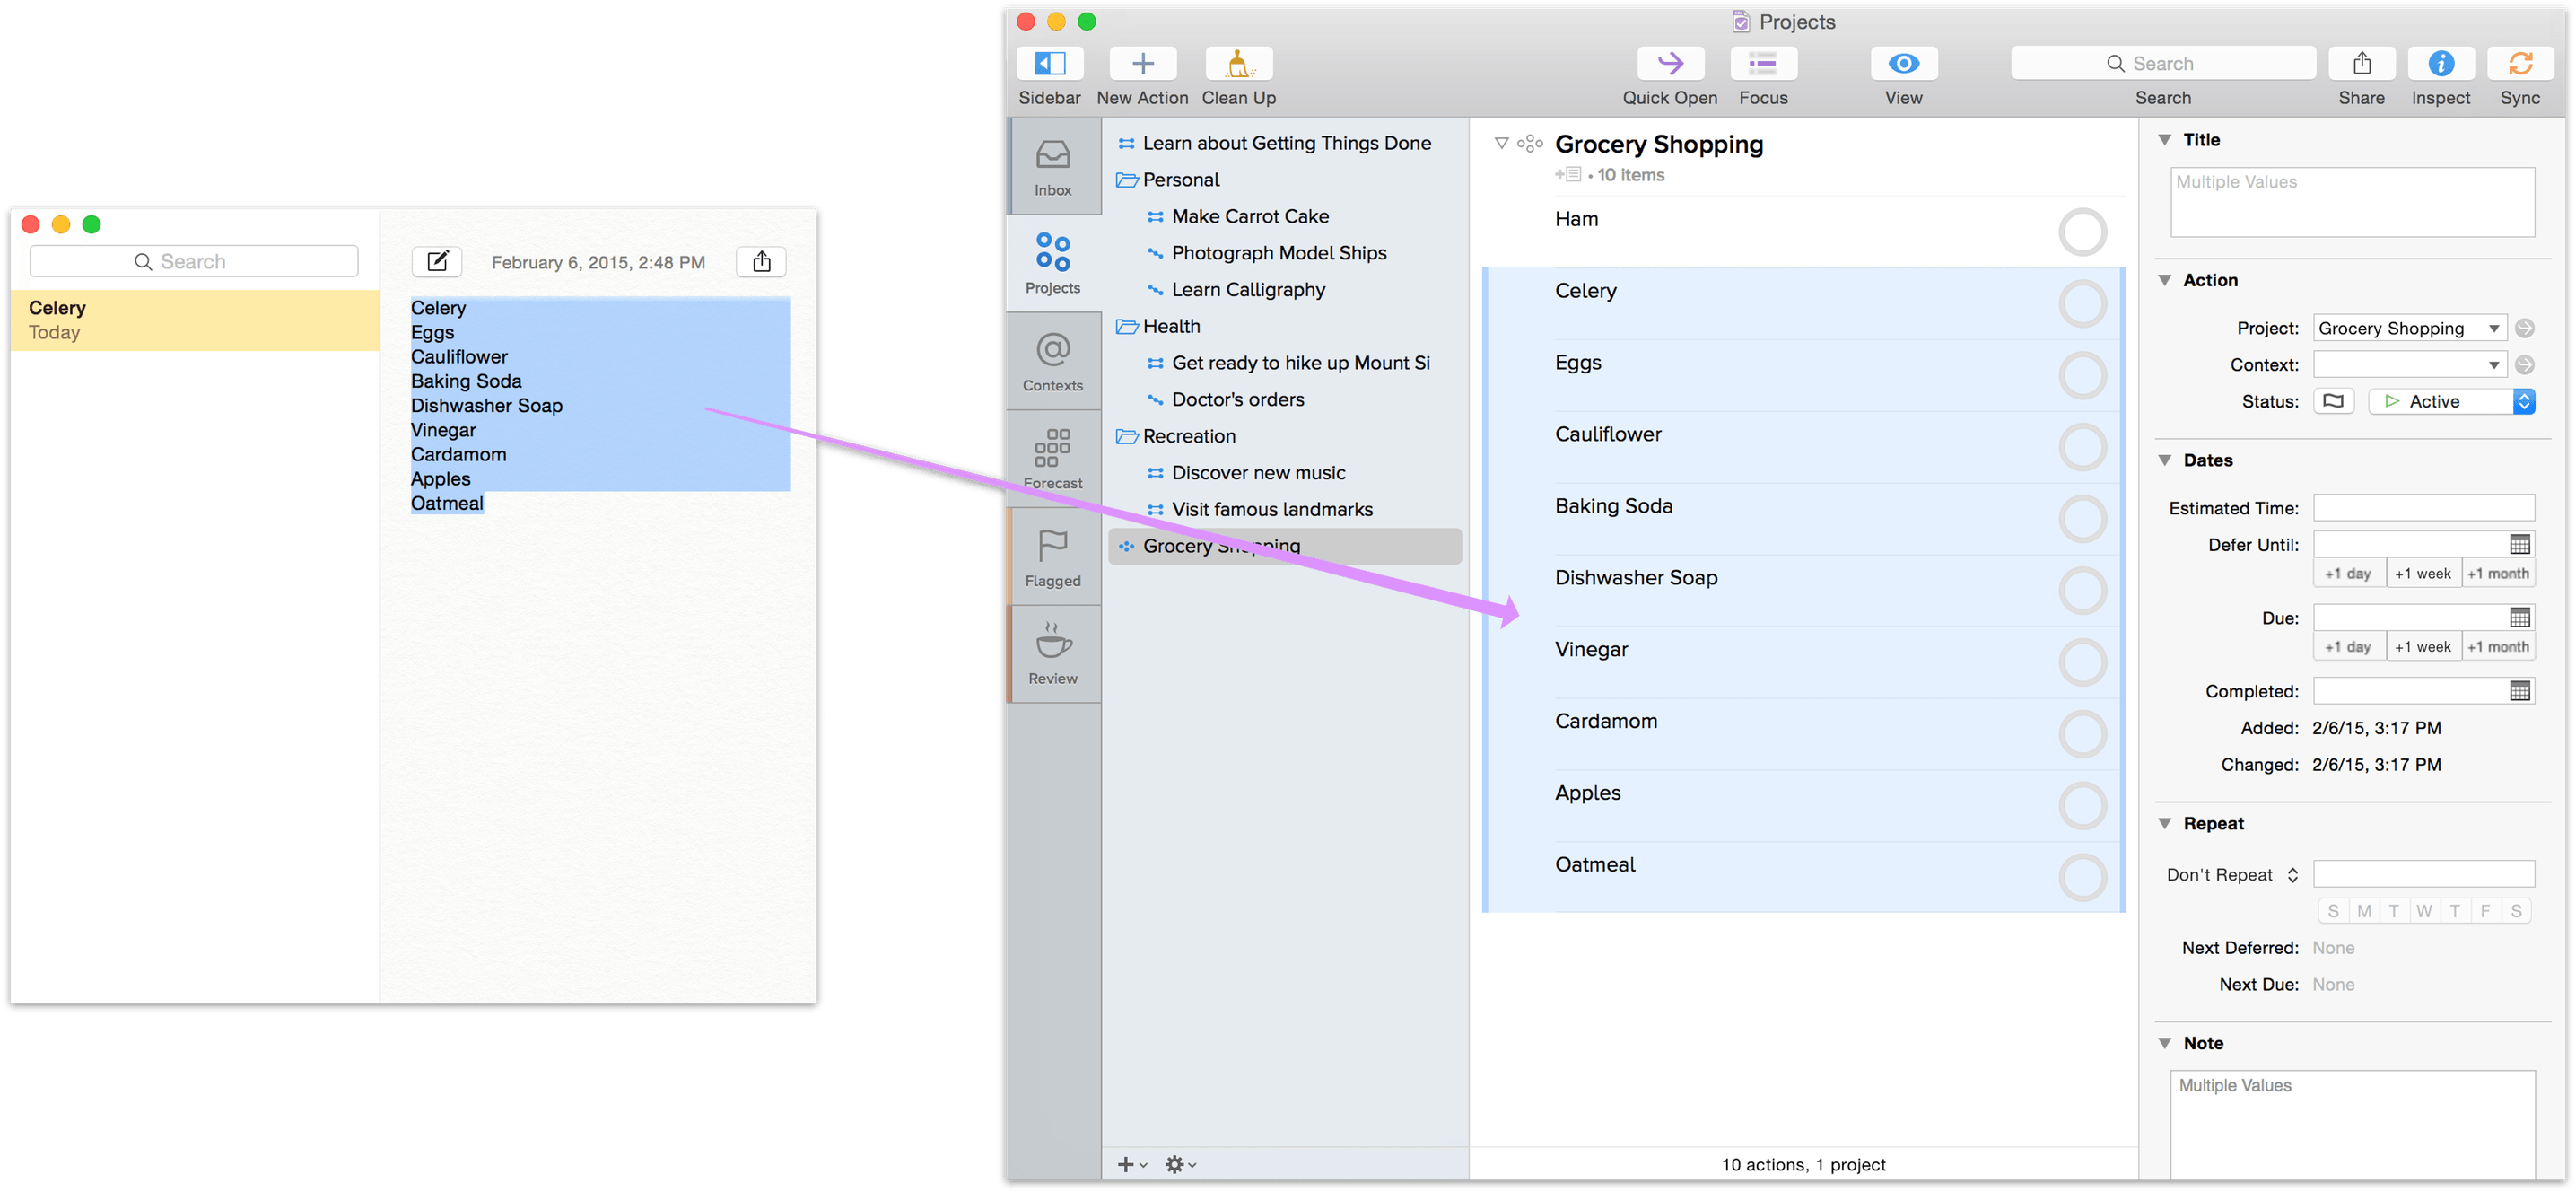Image resolution: width=2576 pixels, height=1192 pixels.
Task: Open Defer Until calendar picker
Action: [x=2519, y=545]
